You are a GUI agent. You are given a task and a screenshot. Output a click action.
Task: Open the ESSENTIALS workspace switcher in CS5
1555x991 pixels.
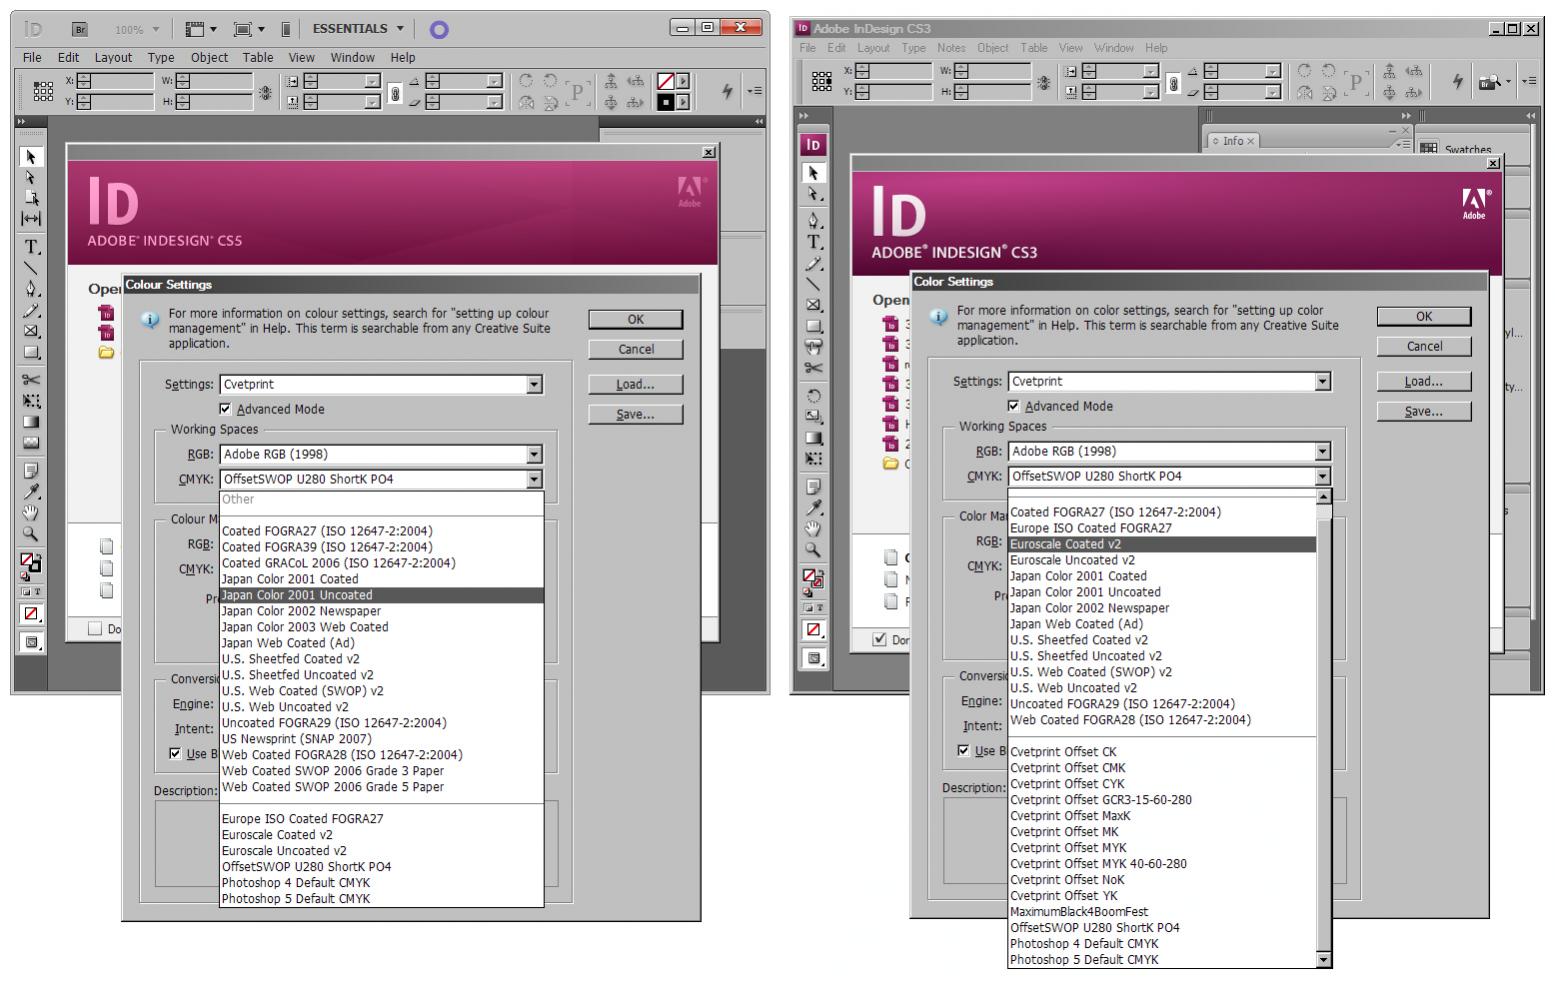click(x=358, y=29)
